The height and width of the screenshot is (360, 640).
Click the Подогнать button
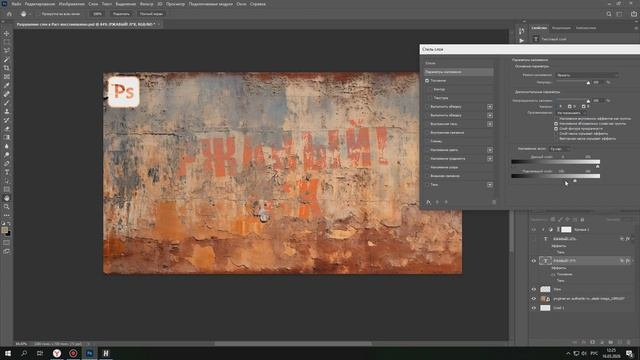pos(121,14)
